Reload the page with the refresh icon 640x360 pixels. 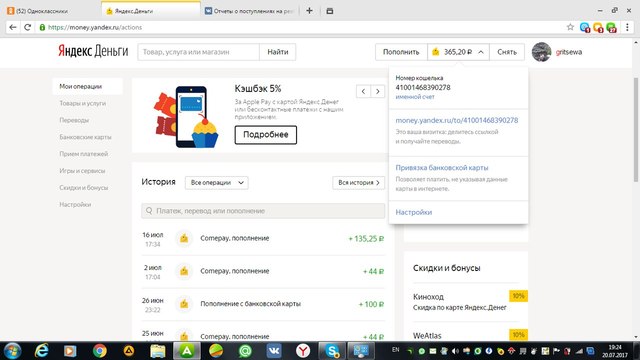pos(27,27)
